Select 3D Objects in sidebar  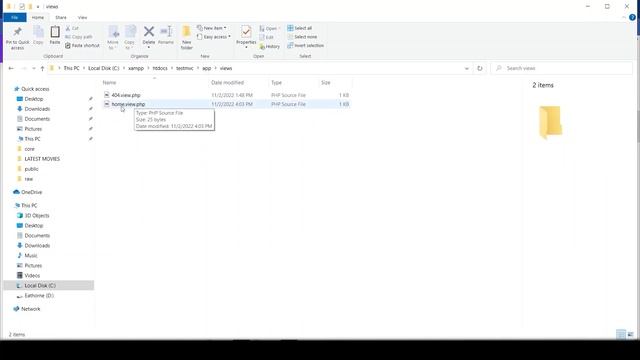37,216
